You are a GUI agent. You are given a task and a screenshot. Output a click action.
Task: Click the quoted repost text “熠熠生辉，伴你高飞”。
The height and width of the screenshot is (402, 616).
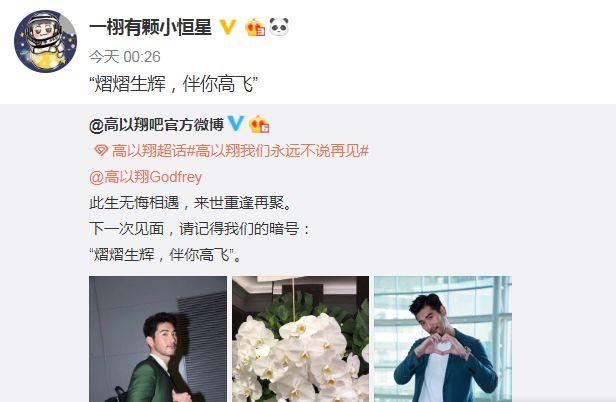click(165, 255)
